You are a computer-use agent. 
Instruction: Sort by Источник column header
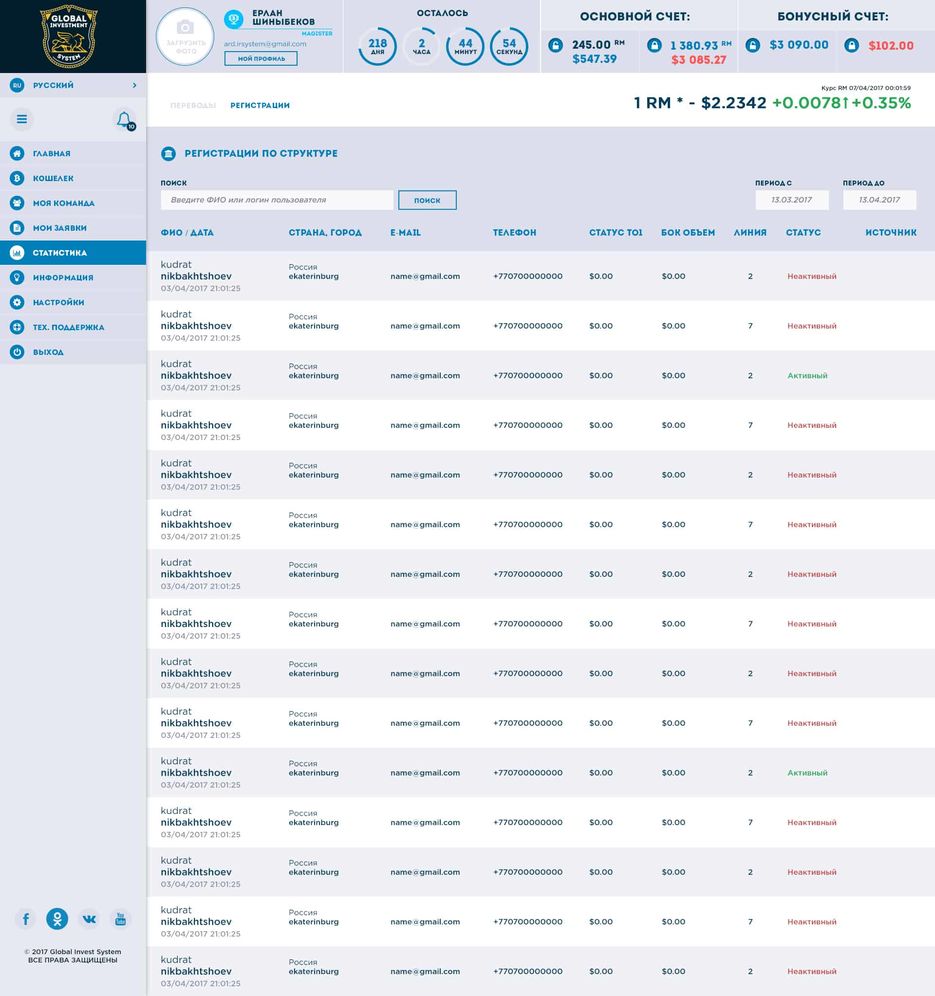891,232
